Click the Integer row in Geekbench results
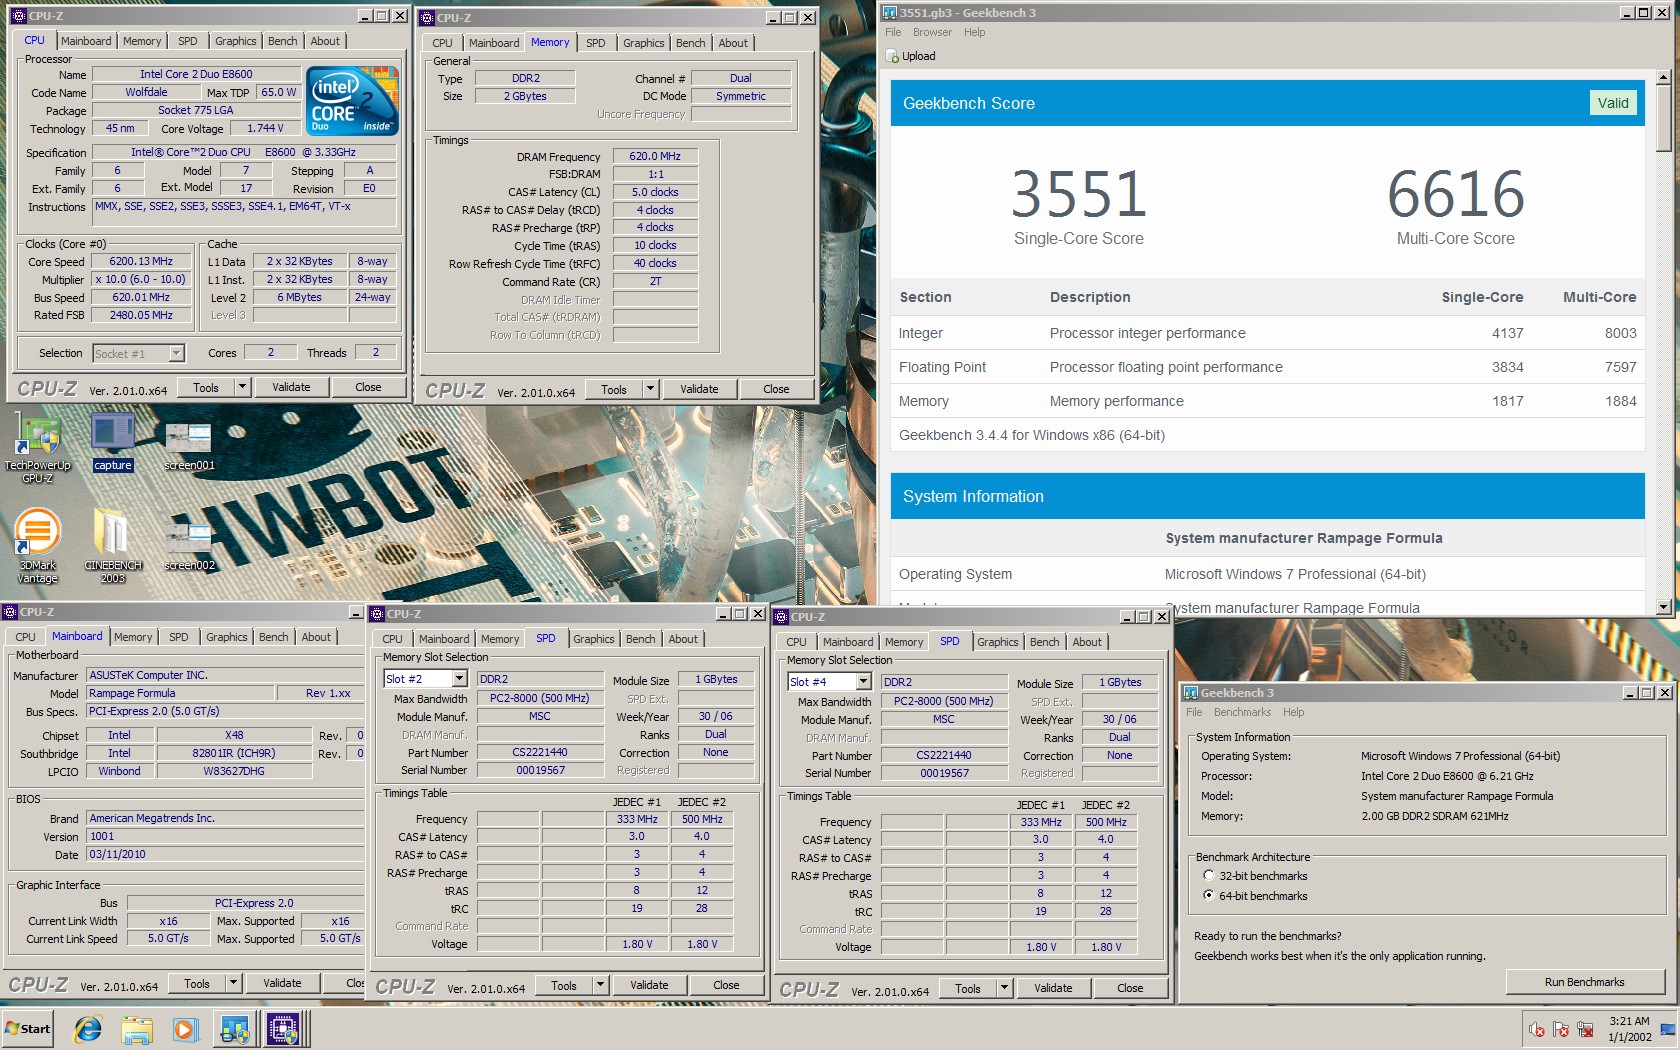This screenshot has height=1050, width=1680. tap(1267, 333)
